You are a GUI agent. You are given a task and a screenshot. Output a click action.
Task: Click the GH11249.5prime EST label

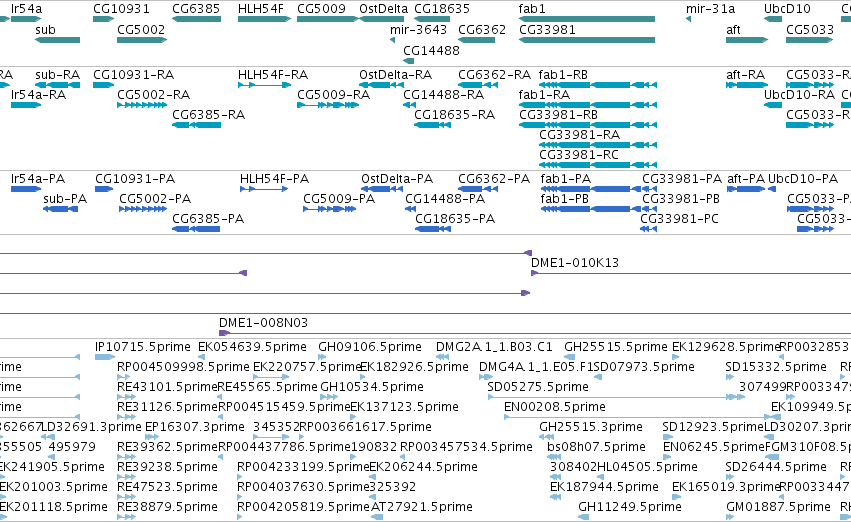click(x=630, y=507)
